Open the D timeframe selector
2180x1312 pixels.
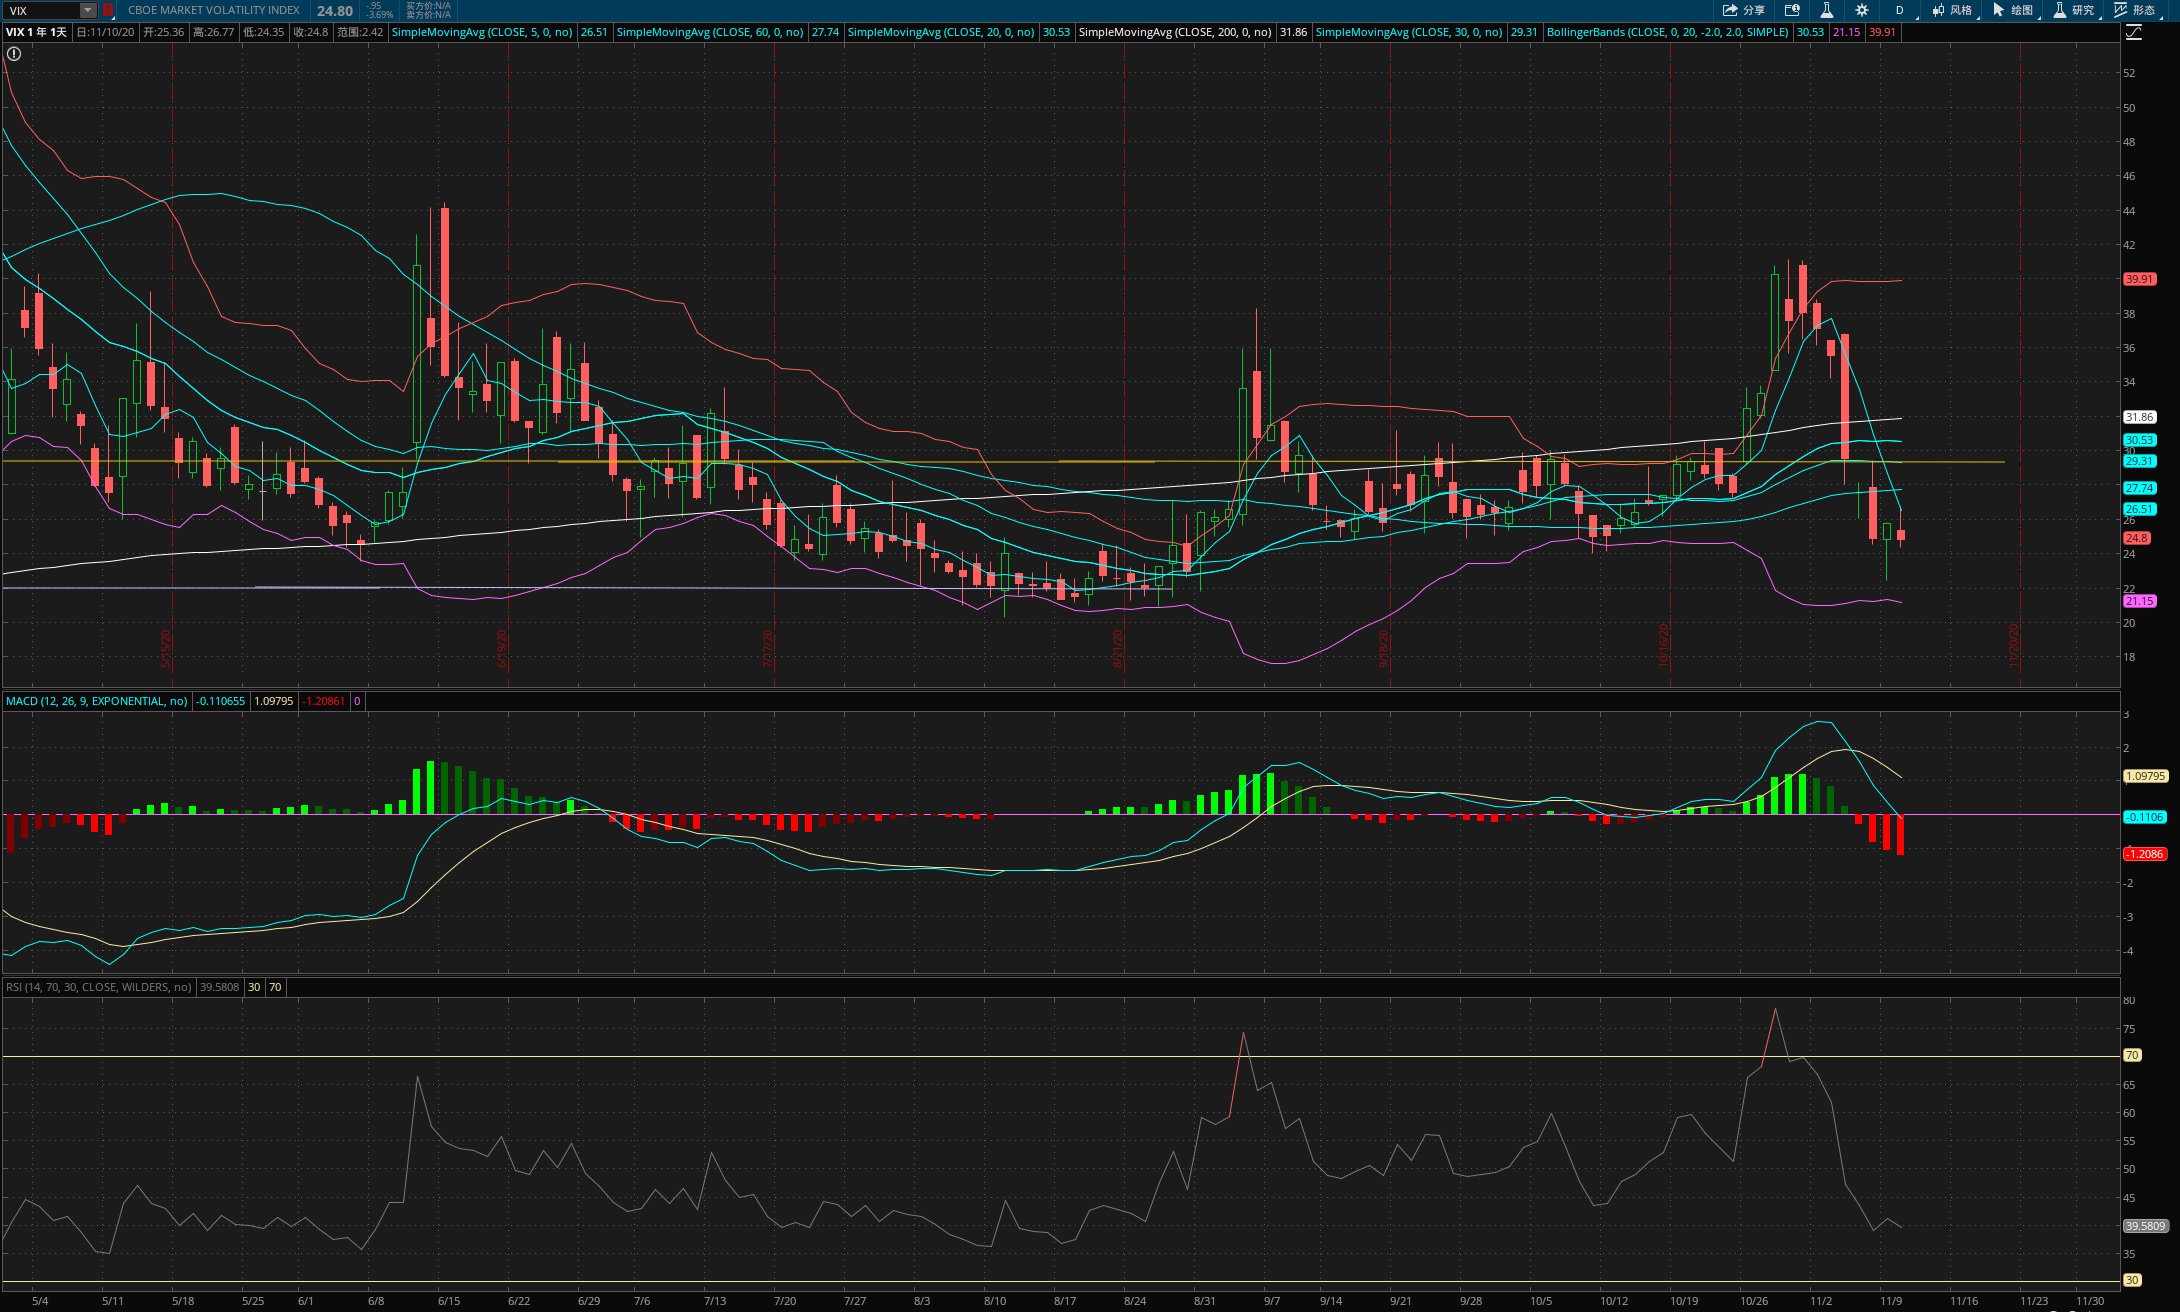(1899, 10)
